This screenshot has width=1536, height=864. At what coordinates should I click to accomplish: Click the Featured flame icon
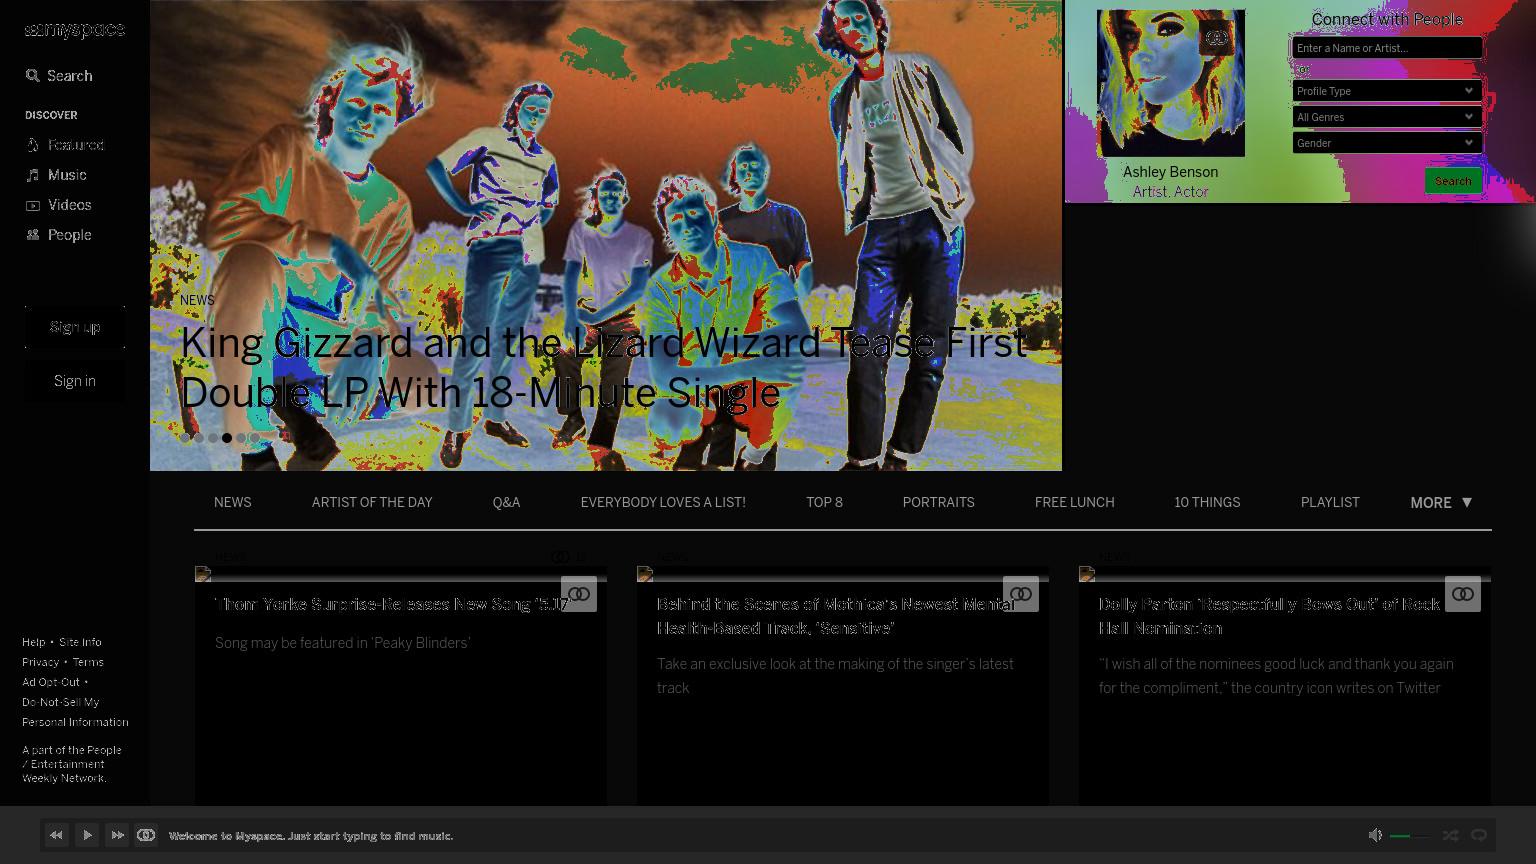(33, 145)
